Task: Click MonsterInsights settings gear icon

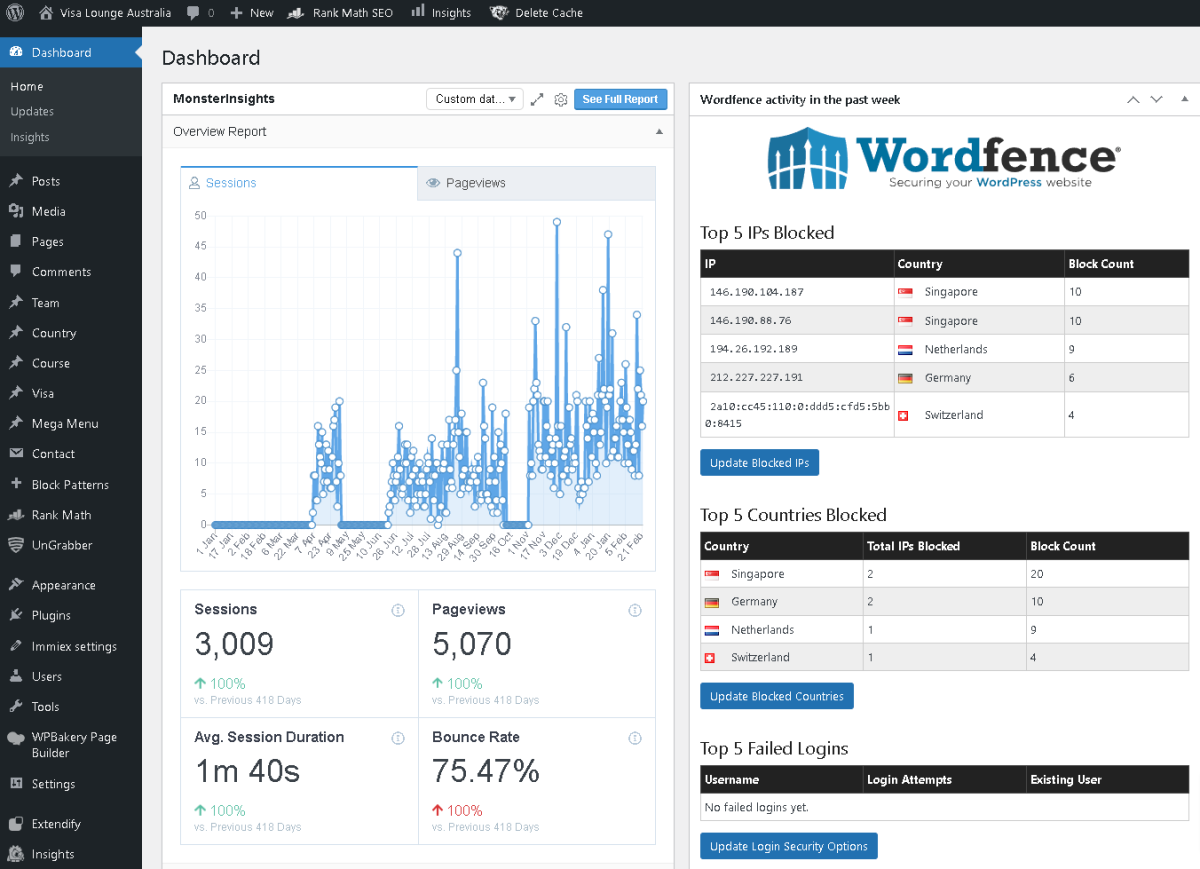Action: point(561,99)
